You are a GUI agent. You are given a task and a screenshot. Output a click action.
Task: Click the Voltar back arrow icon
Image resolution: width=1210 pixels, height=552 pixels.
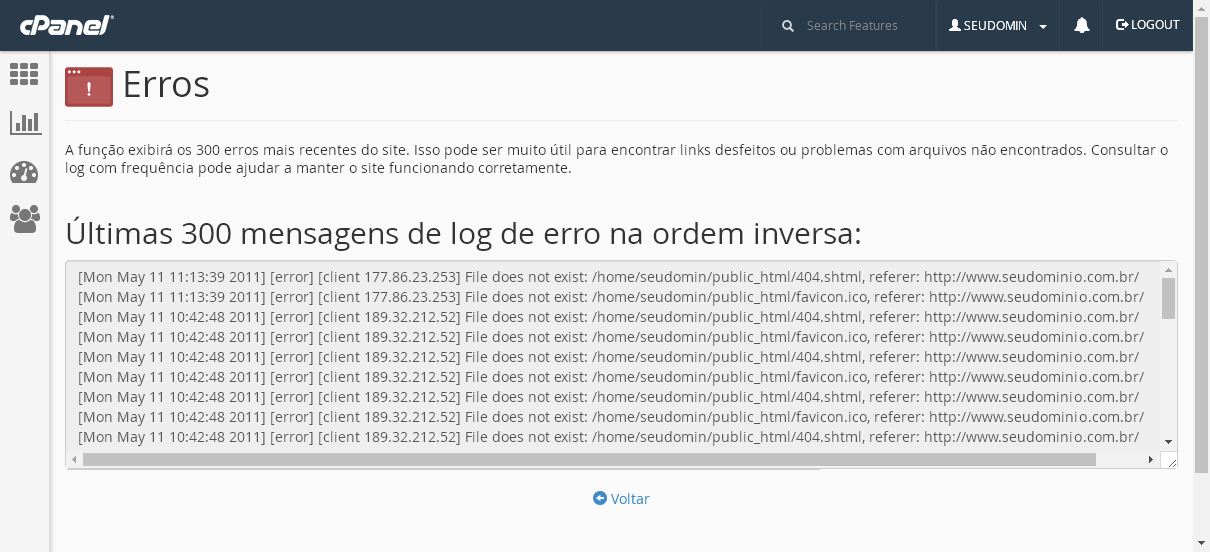pyautogui.click(x=600, y=498)
